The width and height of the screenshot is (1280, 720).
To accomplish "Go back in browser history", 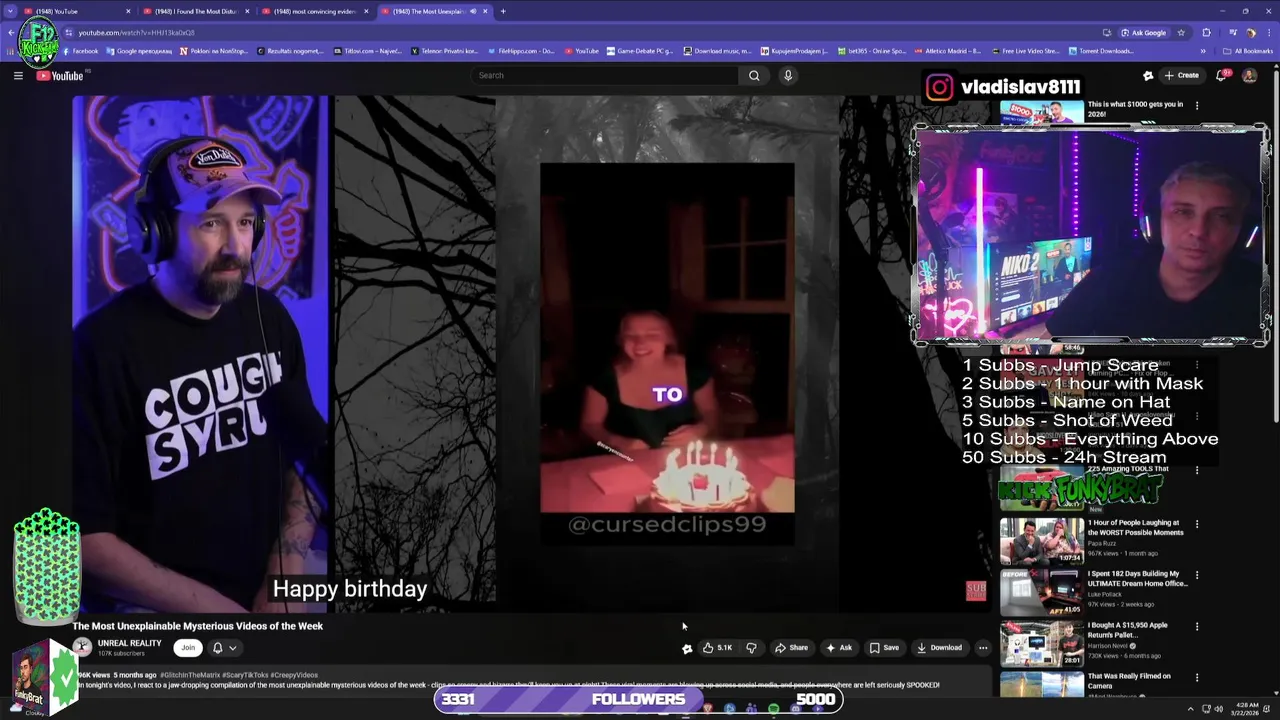I will coord(10,32).
